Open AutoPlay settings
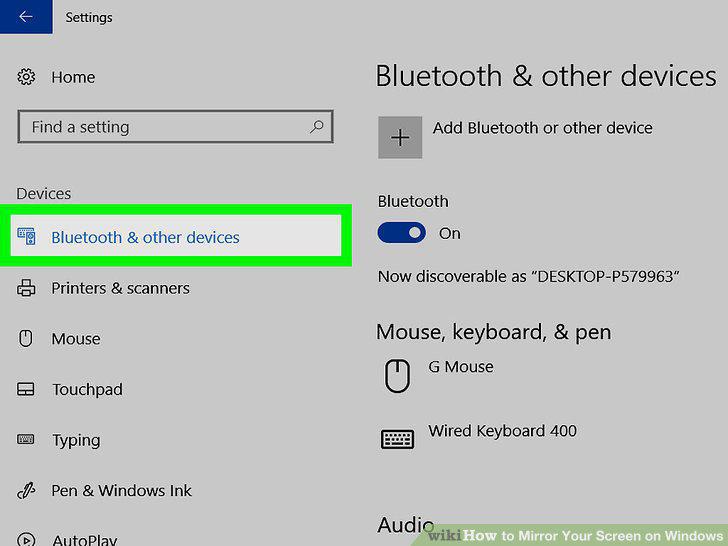The height and width of the screenshot is (546, 728). pyautogui.click(x=84, y=540)
